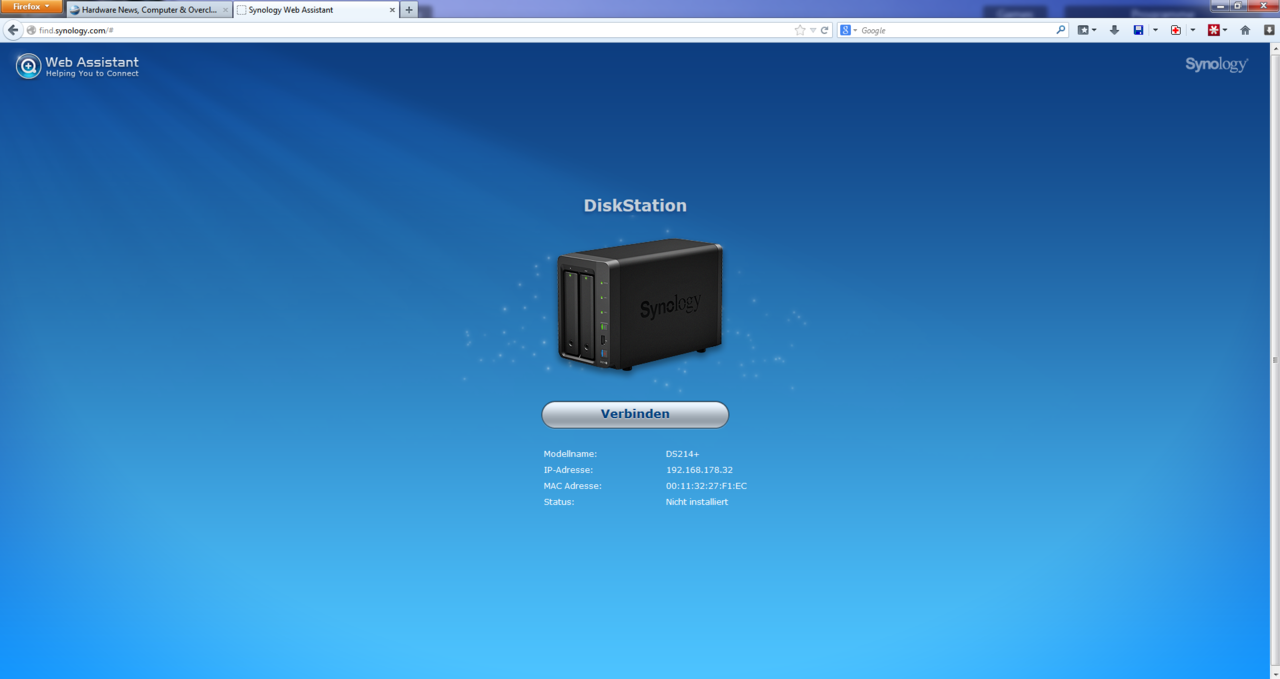Open the Firefox application menu
The height and width of the screenshot is (679, 1280).
pos(31,7)
